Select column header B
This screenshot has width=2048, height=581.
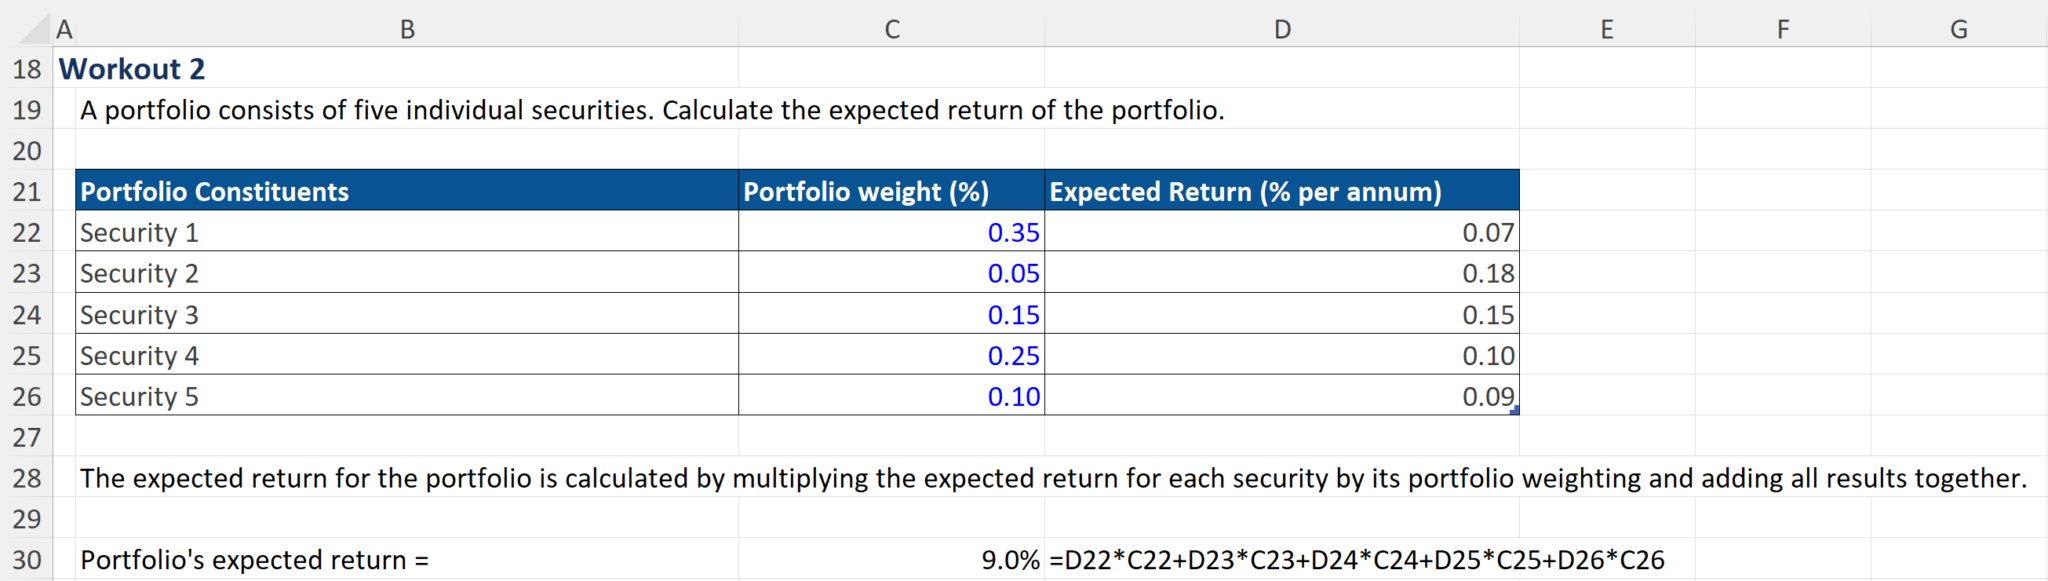tap(406, 29)
